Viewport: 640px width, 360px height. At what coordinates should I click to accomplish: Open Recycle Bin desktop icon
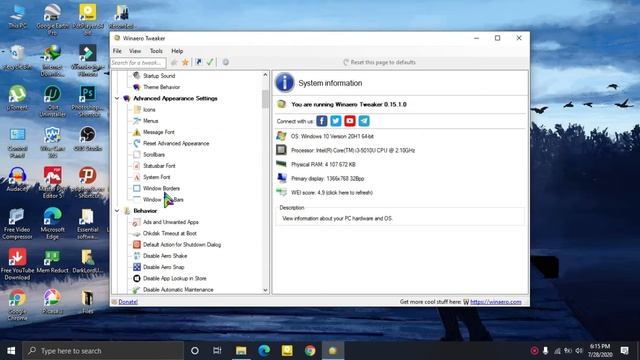(x=17, y=58)
